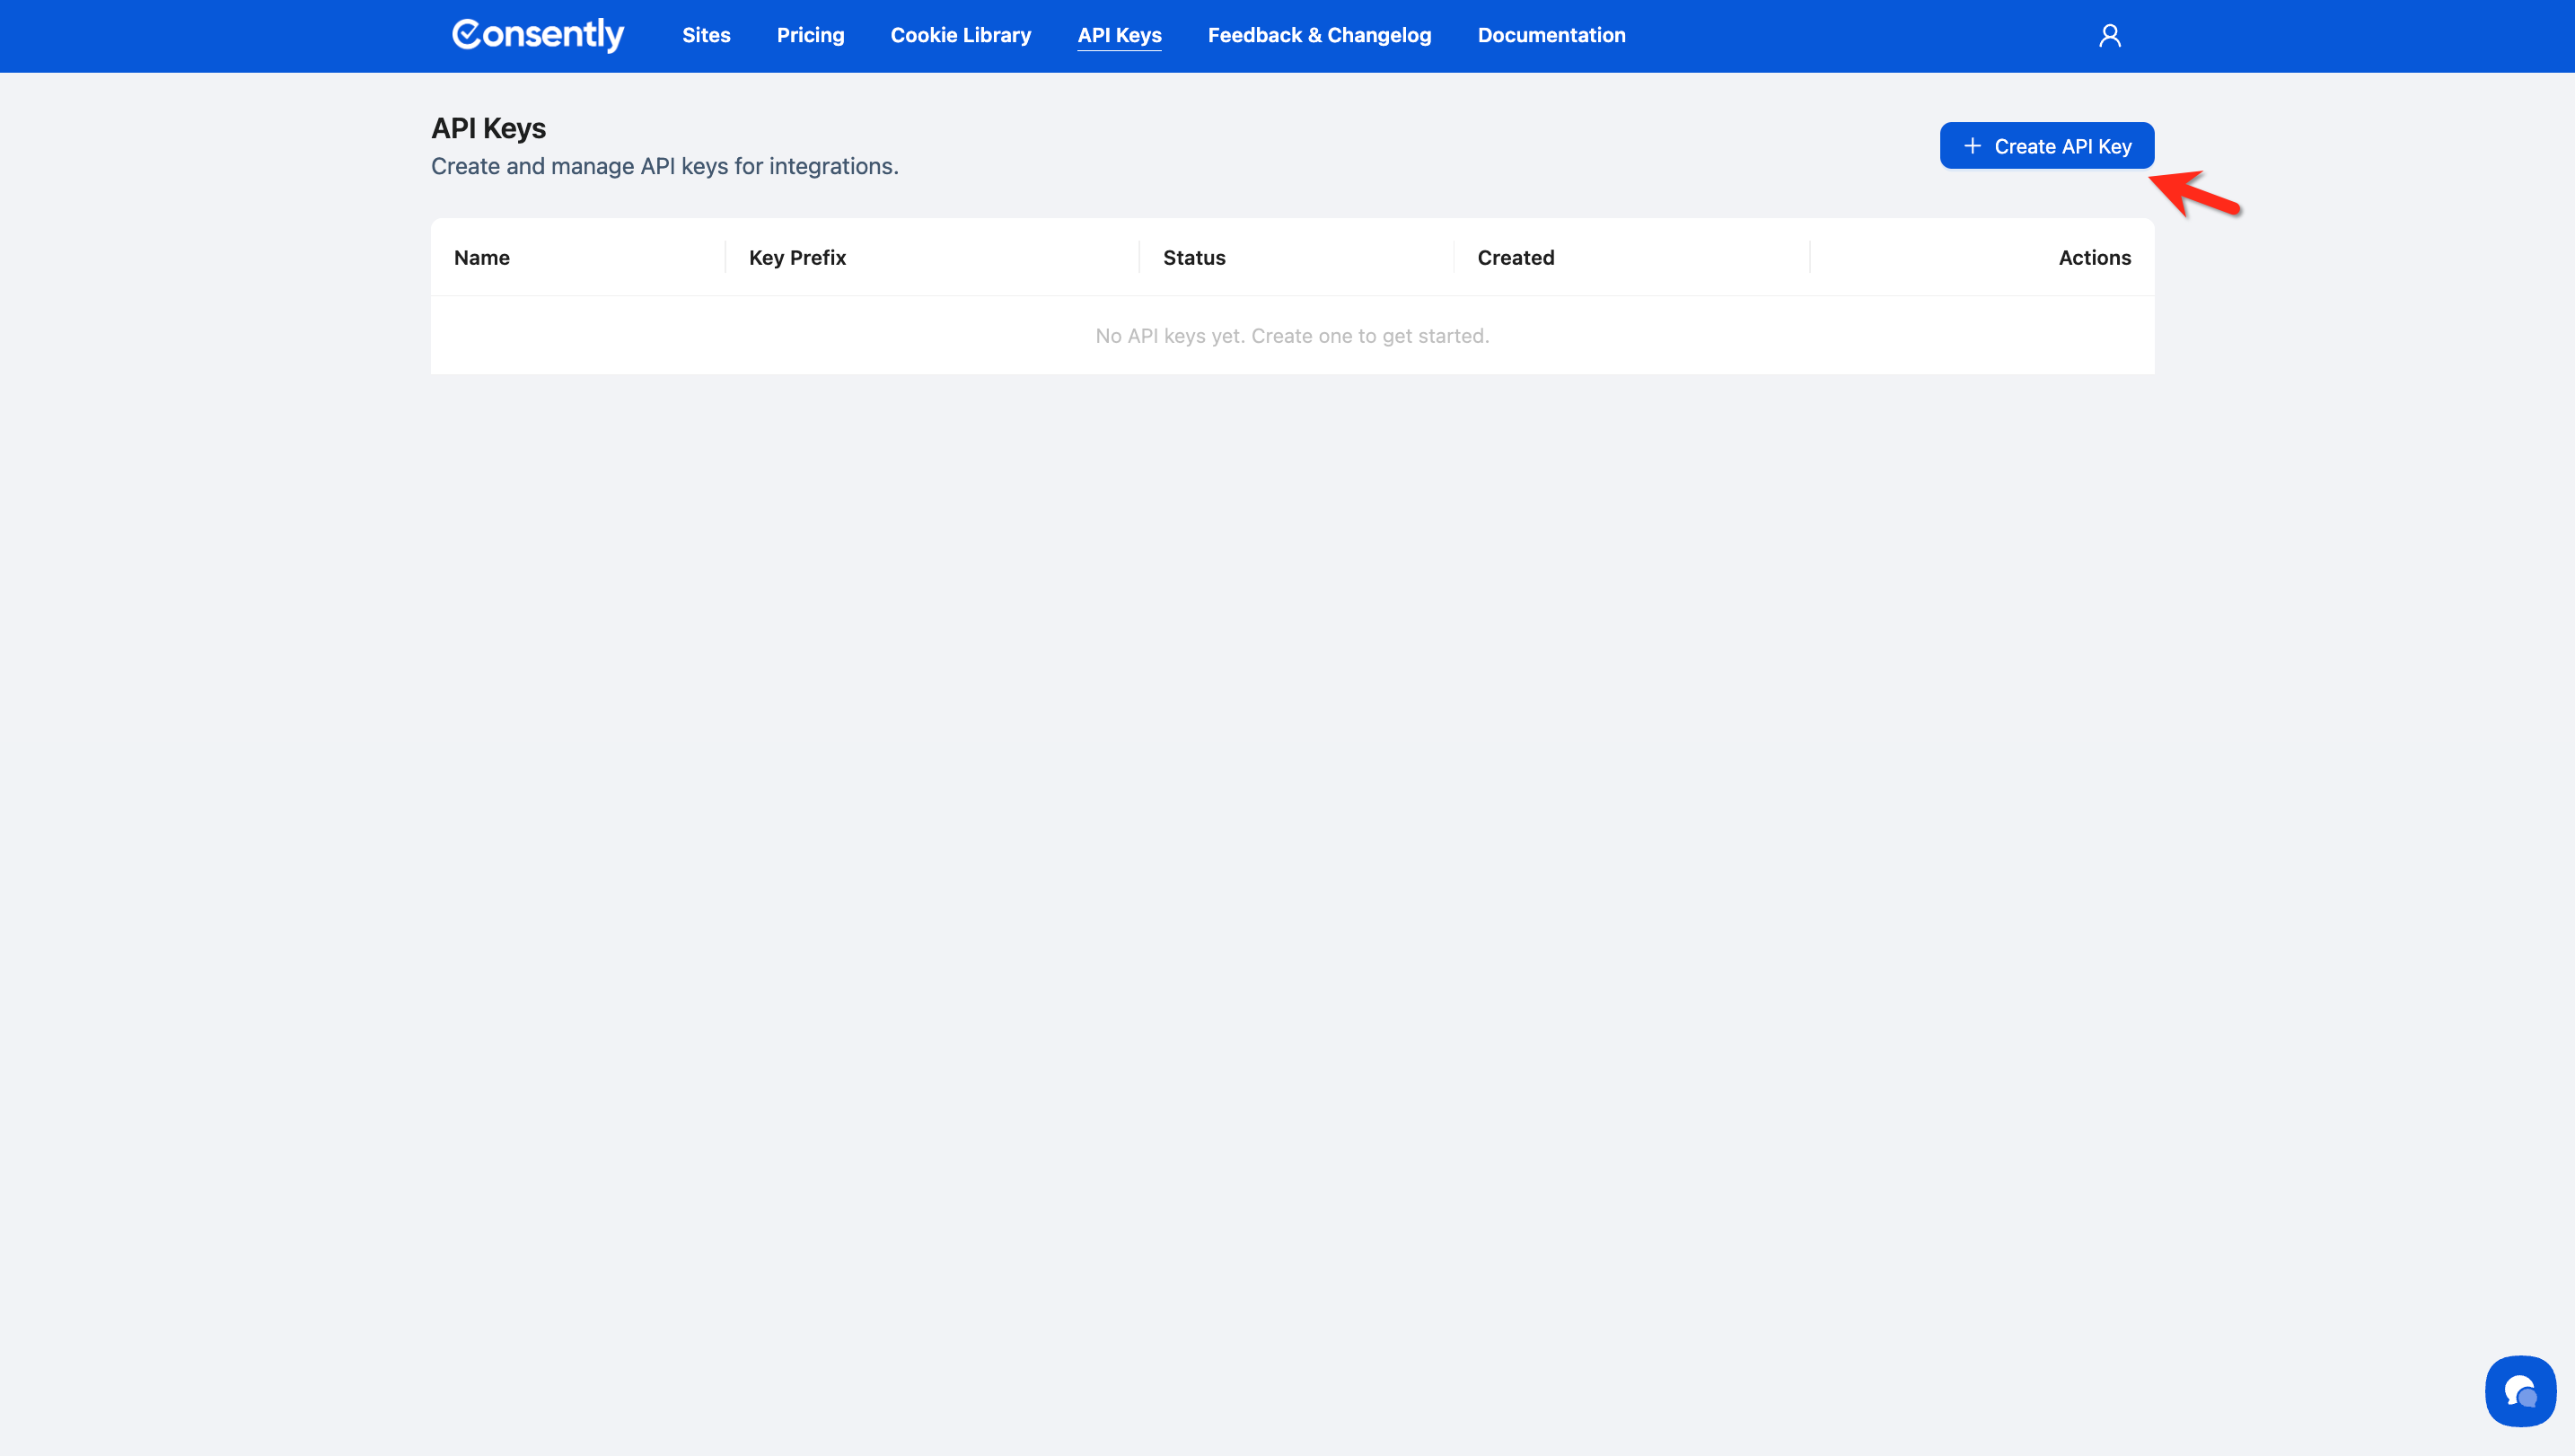Navigate to Cookie Library
This screenshot has width=2575, height=1456.
coord(960,35)
